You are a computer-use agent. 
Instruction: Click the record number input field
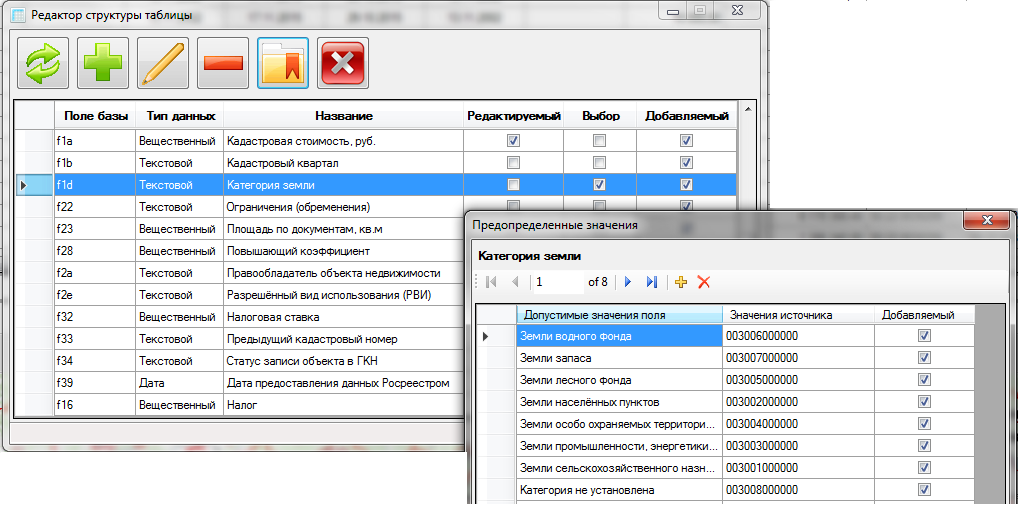[x=557, y=282]
